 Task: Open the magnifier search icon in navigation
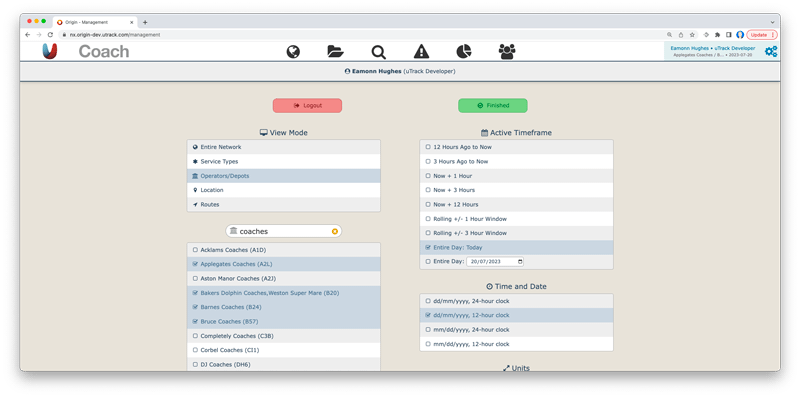click(379, 52)
